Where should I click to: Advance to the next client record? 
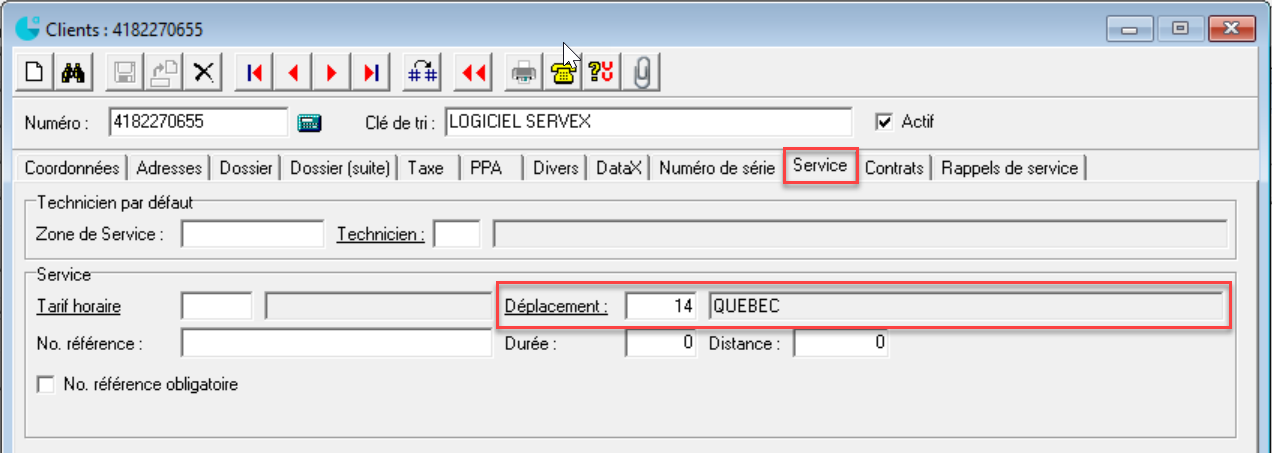click(332, 72)
